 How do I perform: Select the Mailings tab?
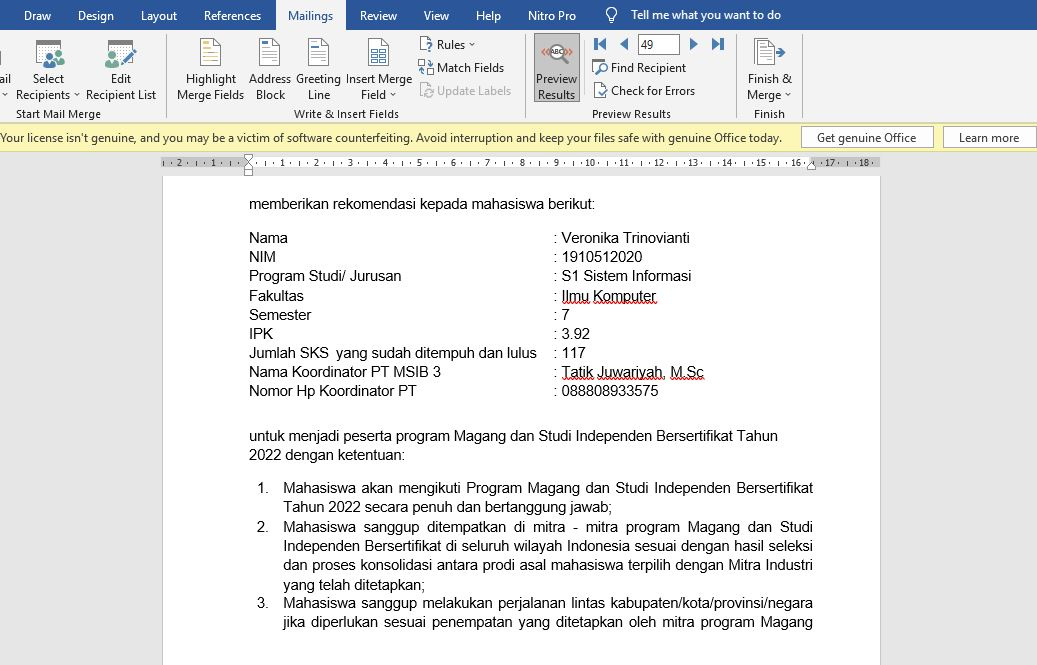(310, 15)
